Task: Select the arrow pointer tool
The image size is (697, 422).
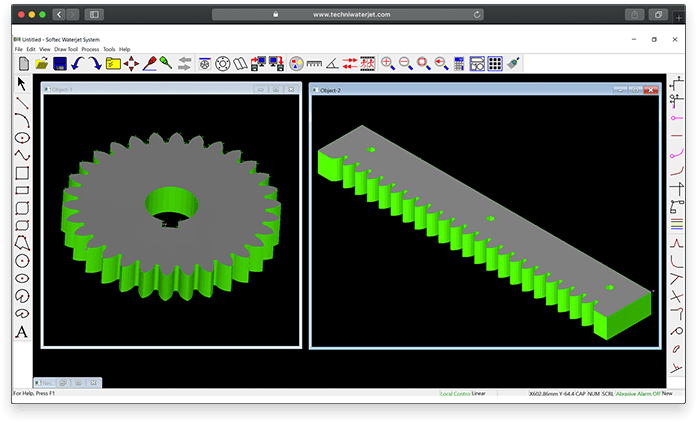Action: (x=22, y=84)
